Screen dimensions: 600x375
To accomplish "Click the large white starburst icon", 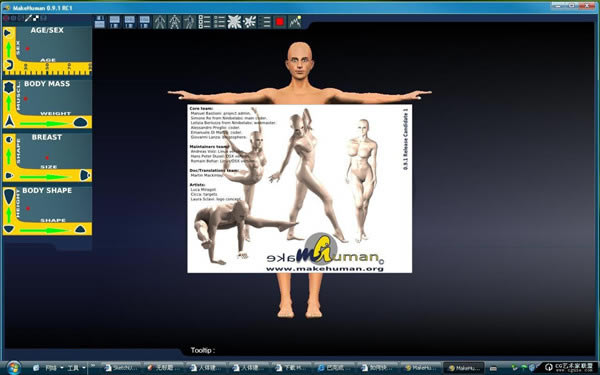I will (234, 22).
